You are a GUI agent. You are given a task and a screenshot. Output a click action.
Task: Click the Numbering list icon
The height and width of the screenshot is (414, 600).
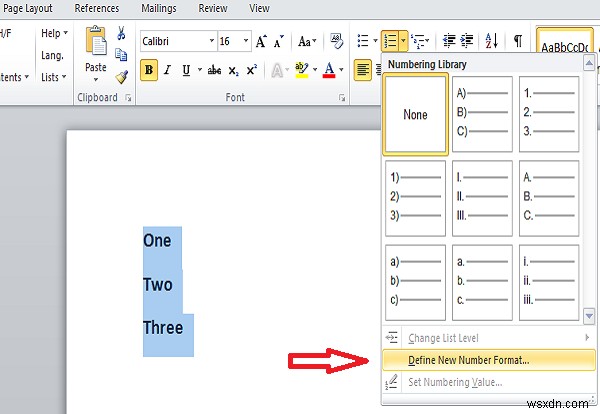point(390,41)
